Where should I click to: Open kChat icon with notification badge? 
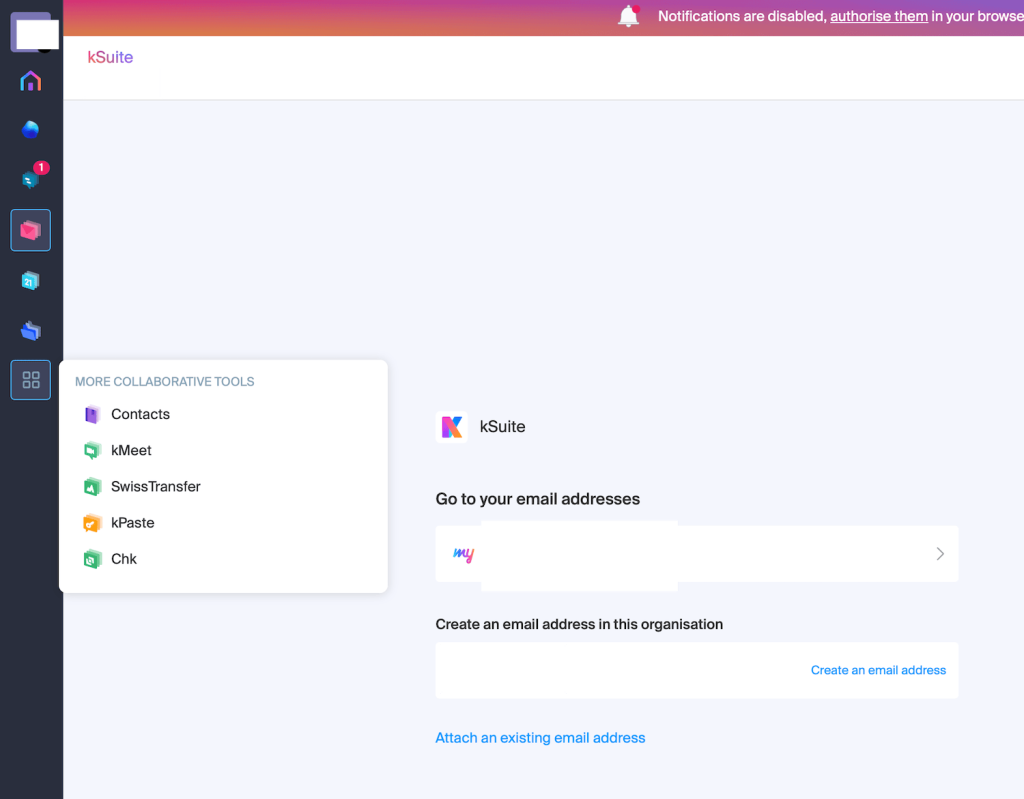31,179
